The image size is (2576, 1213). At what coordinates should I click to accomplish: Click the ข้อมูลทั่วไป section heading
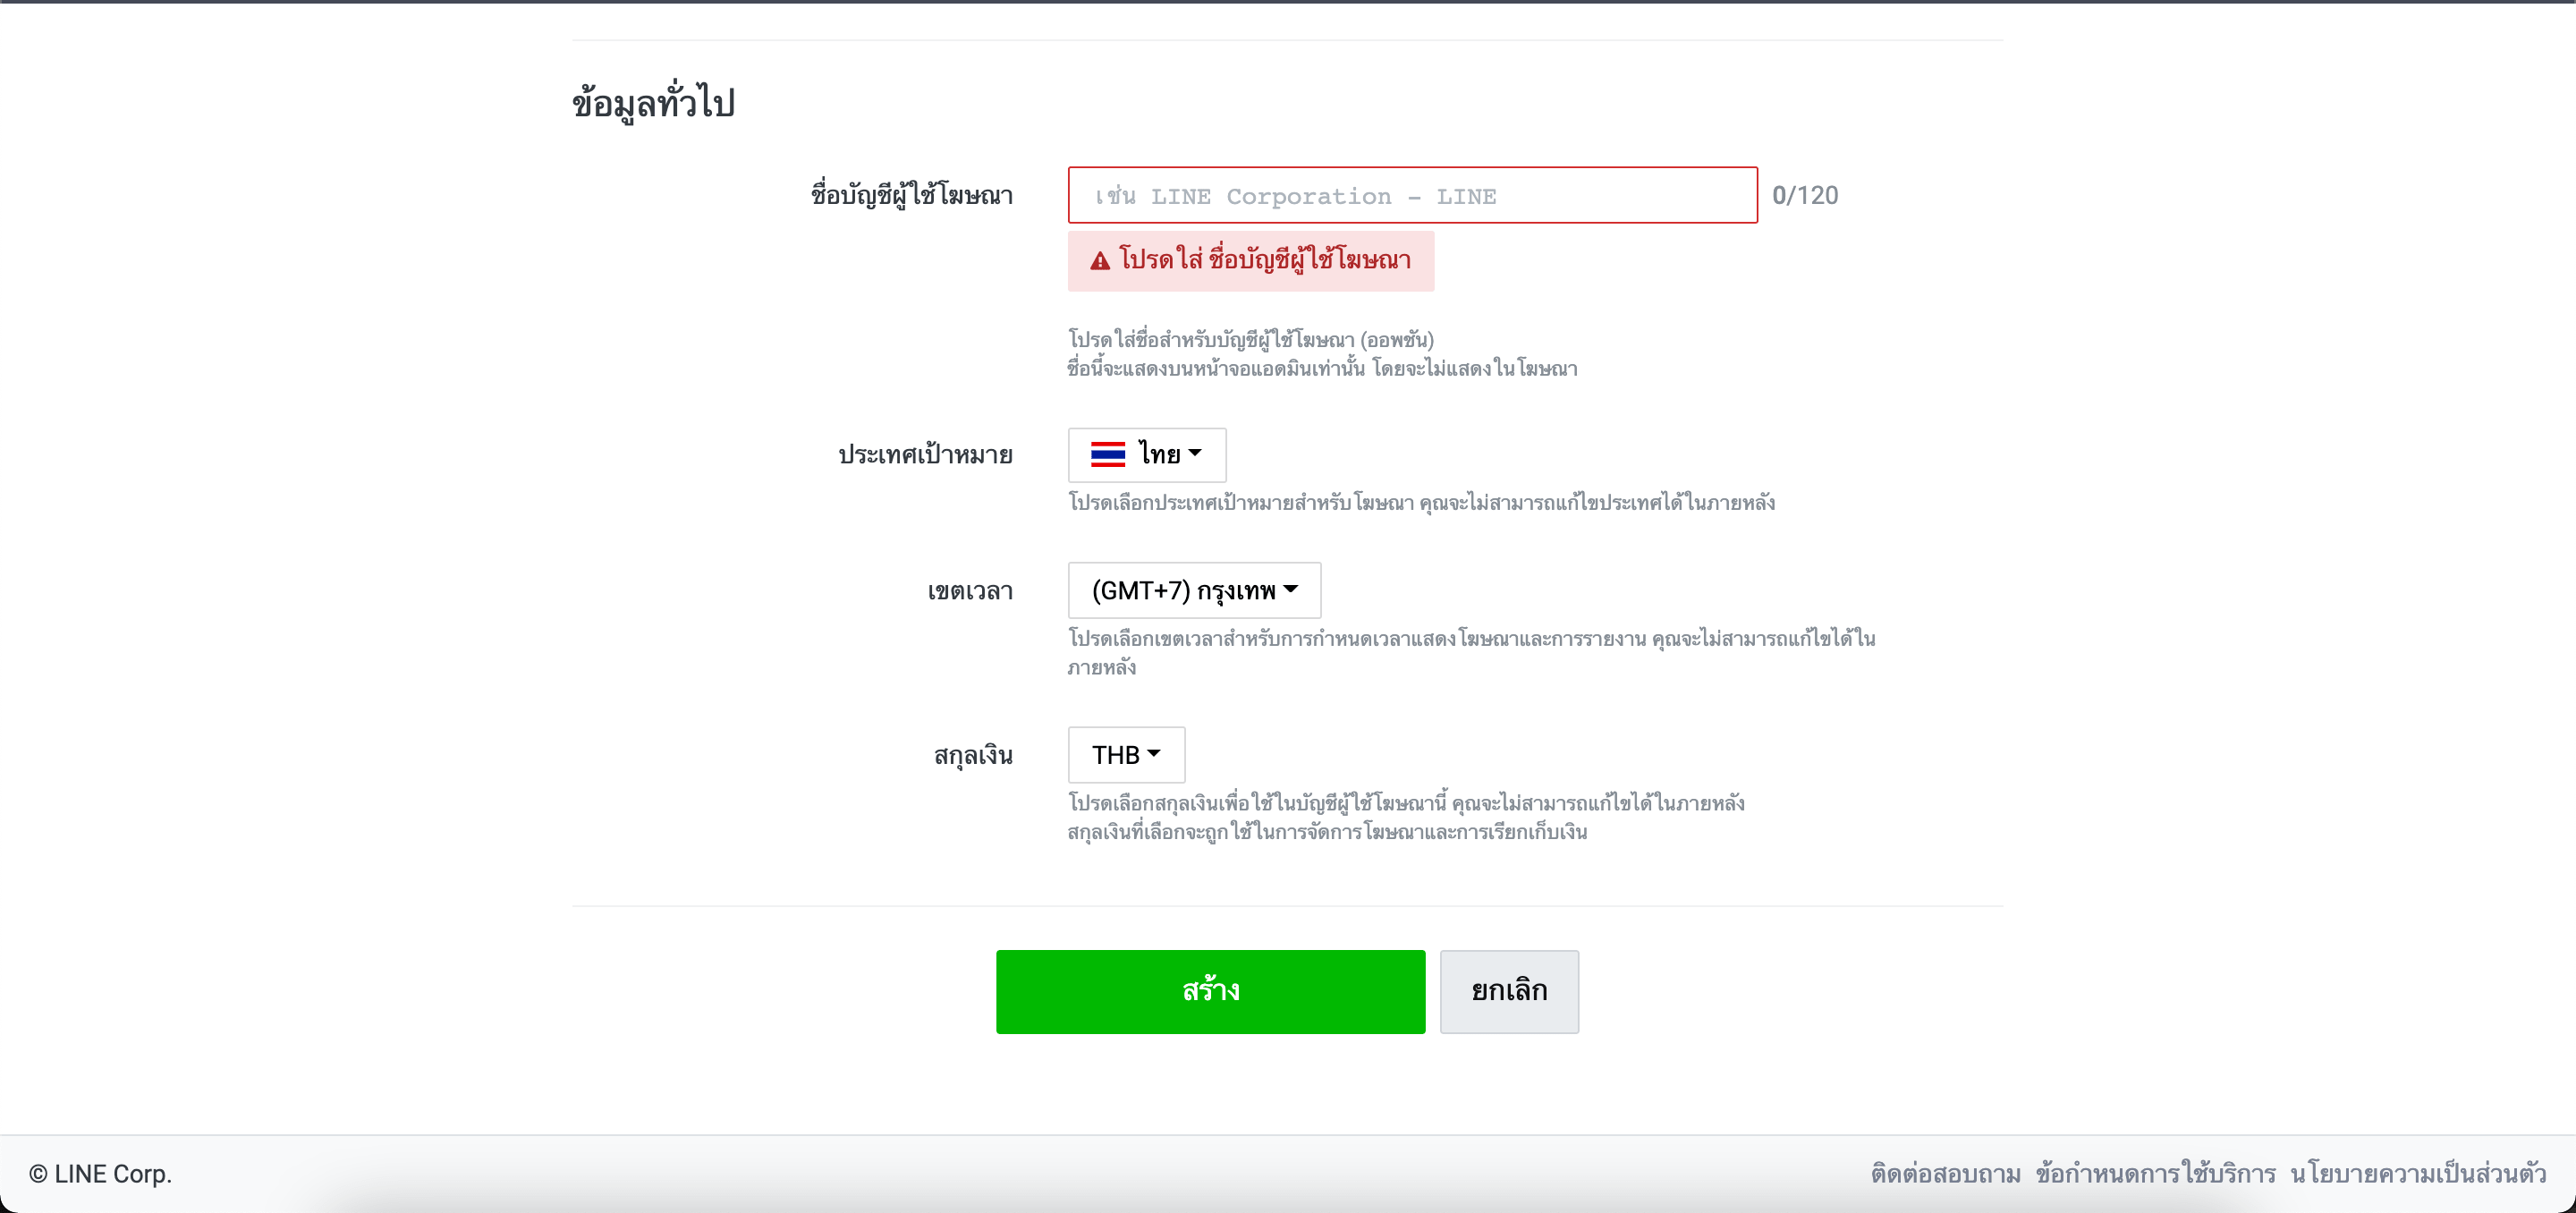click(654, 103)
